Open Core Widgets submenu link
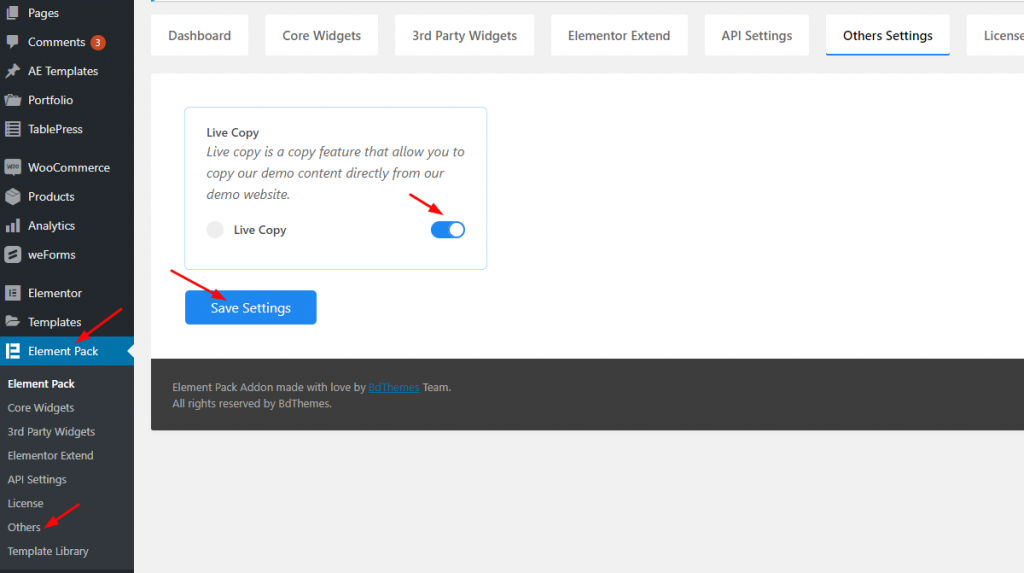The height and width of the screenshot is (573, 1024). pyautogui.click(x=40, y=407)
